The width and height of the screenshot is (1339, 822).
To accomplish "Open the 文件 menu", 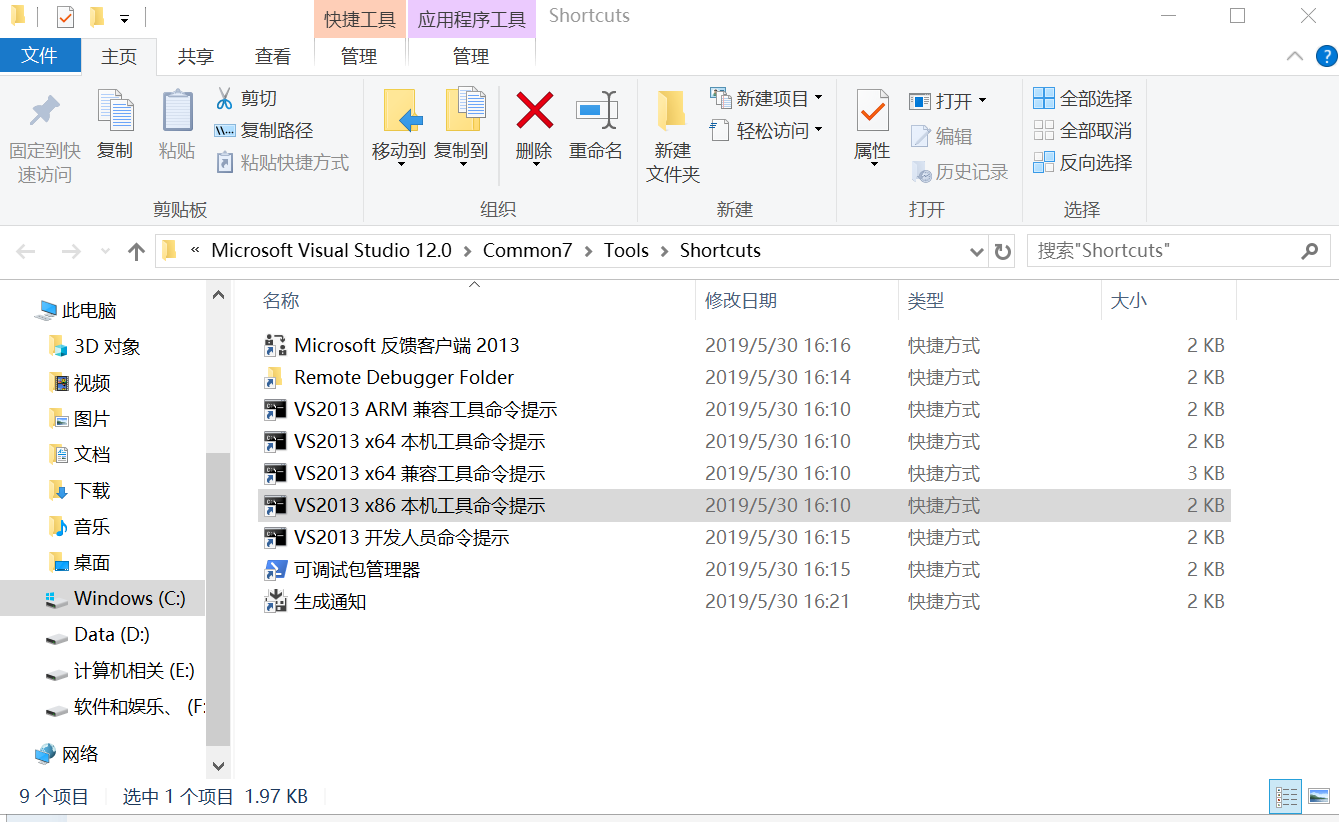I will (40, 56).
